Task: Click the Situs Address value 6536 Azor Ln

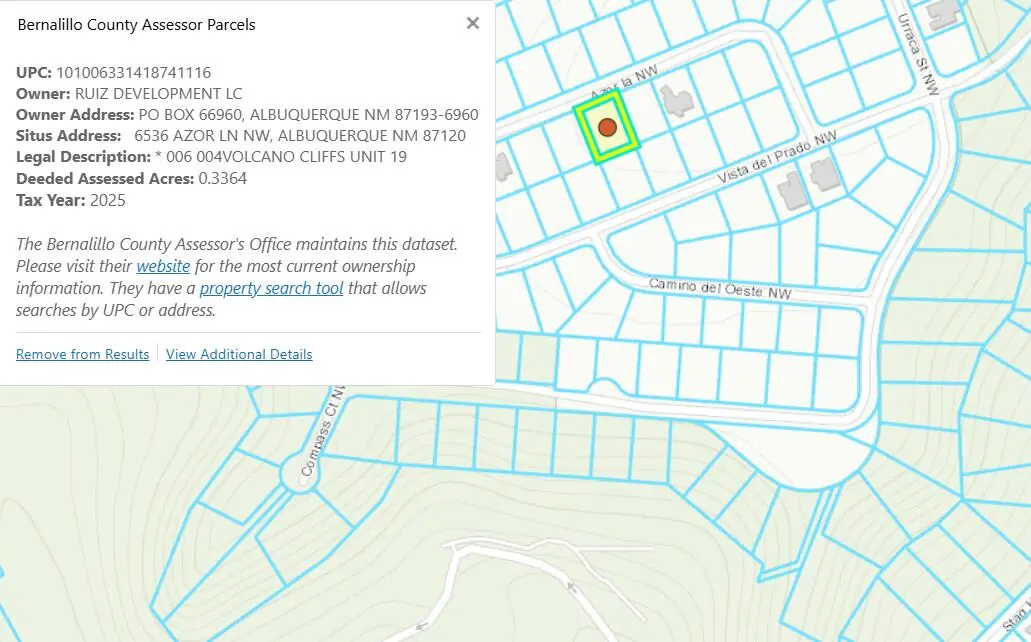Action: coord(299,135)
